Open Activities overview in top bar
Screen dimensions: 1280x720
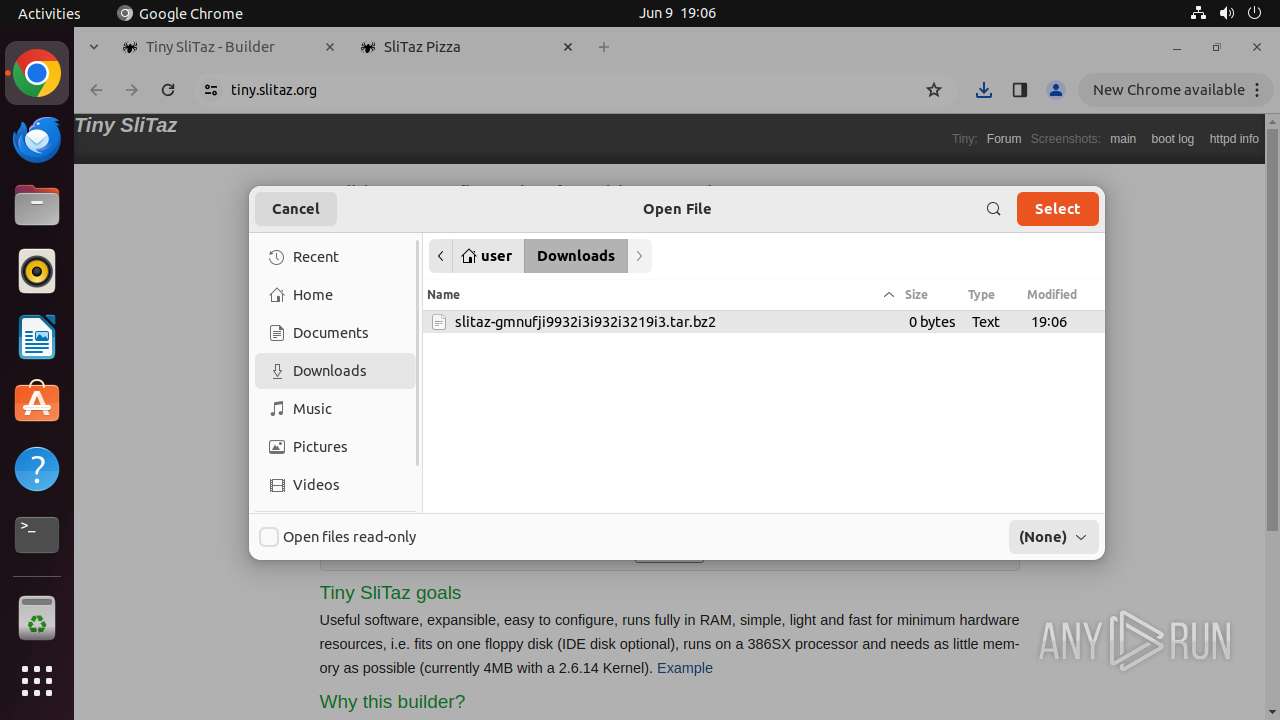tap(49, 13)
